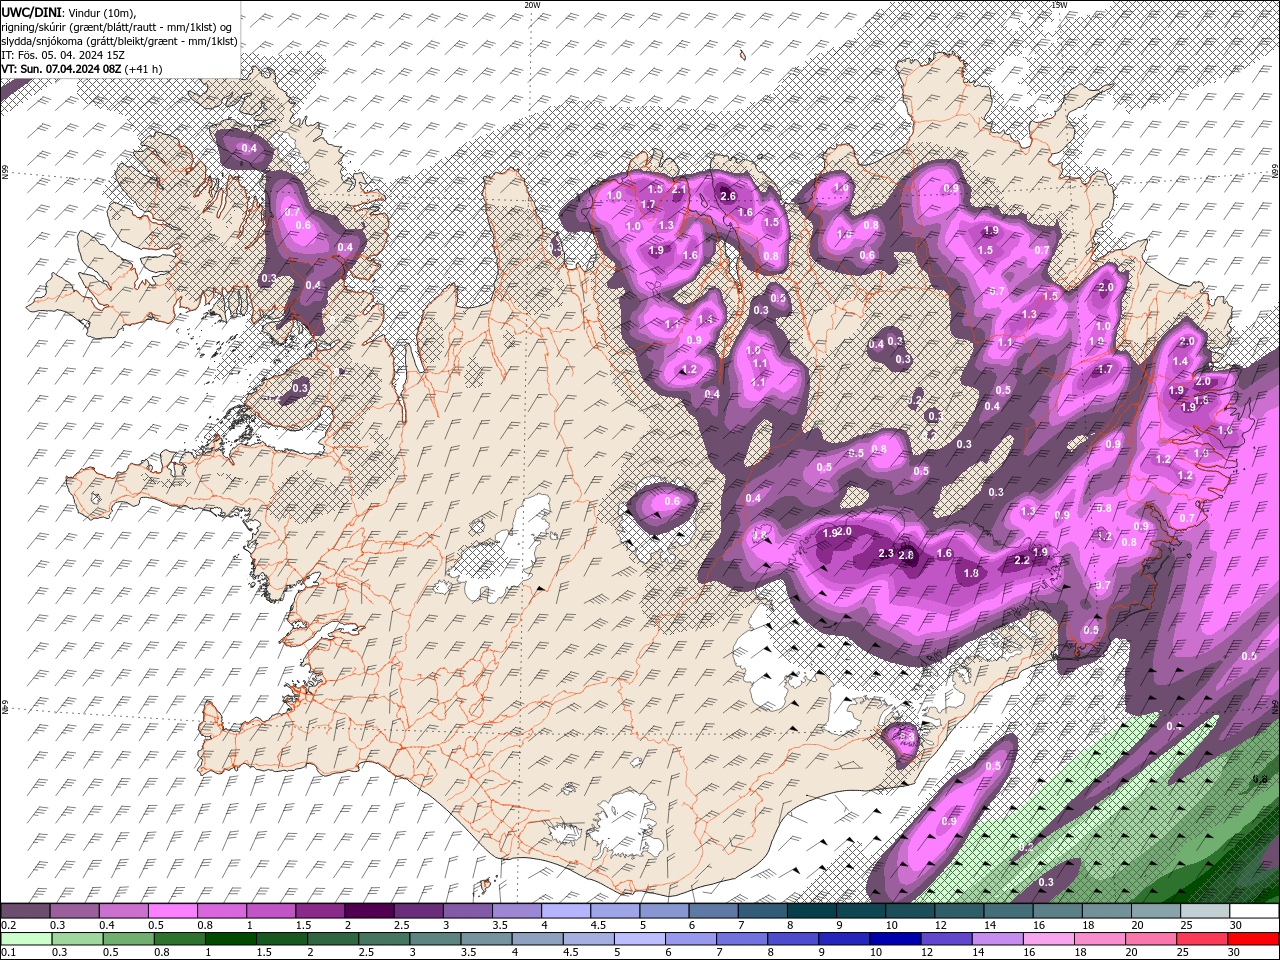The image size is (1280, 960).
Task: Click upper legend swatch between 1 and 1.5
Action: [271, 911]
